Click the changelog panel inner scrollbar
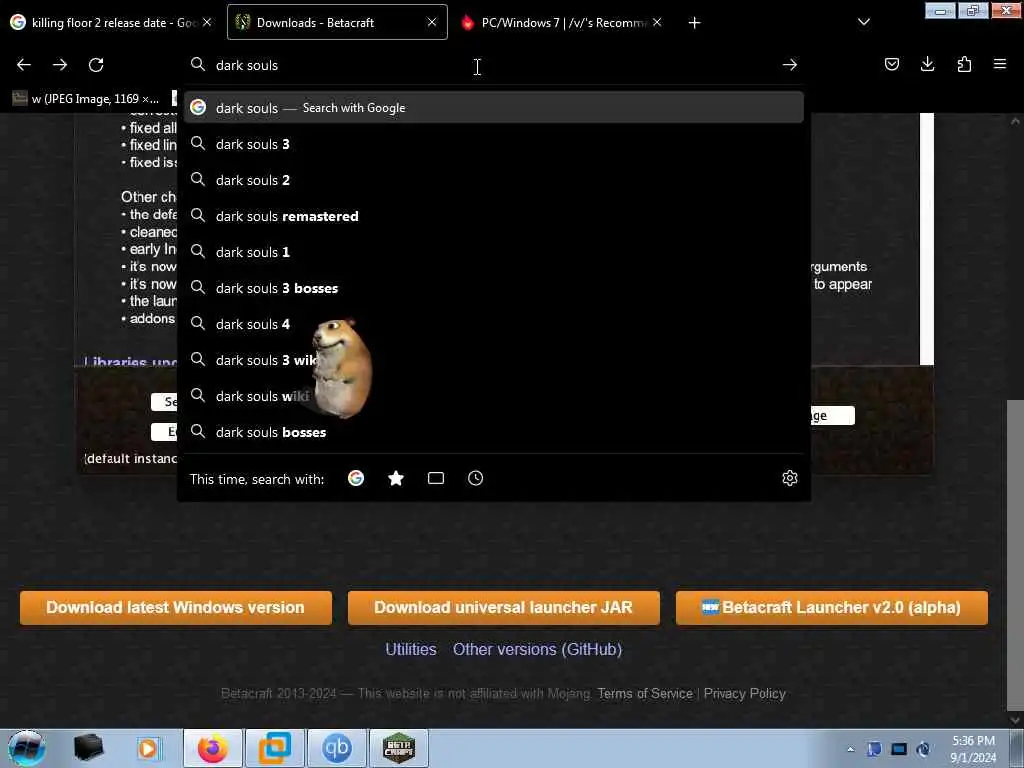The height and width of the screenshot is (768, 1024). click(927, 239)
